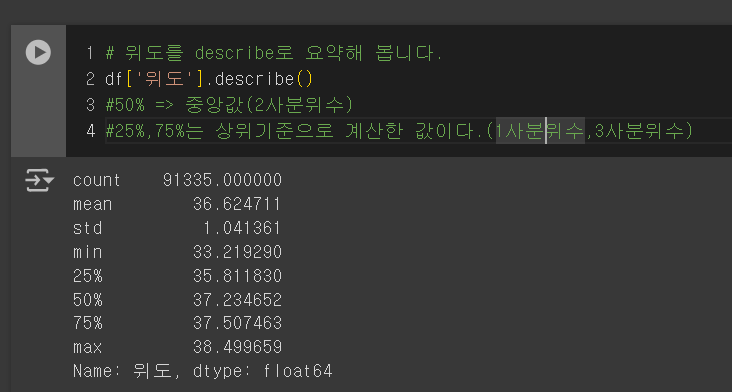
Task: Click the min value 33.219290
Action: (x=237, y=252)
